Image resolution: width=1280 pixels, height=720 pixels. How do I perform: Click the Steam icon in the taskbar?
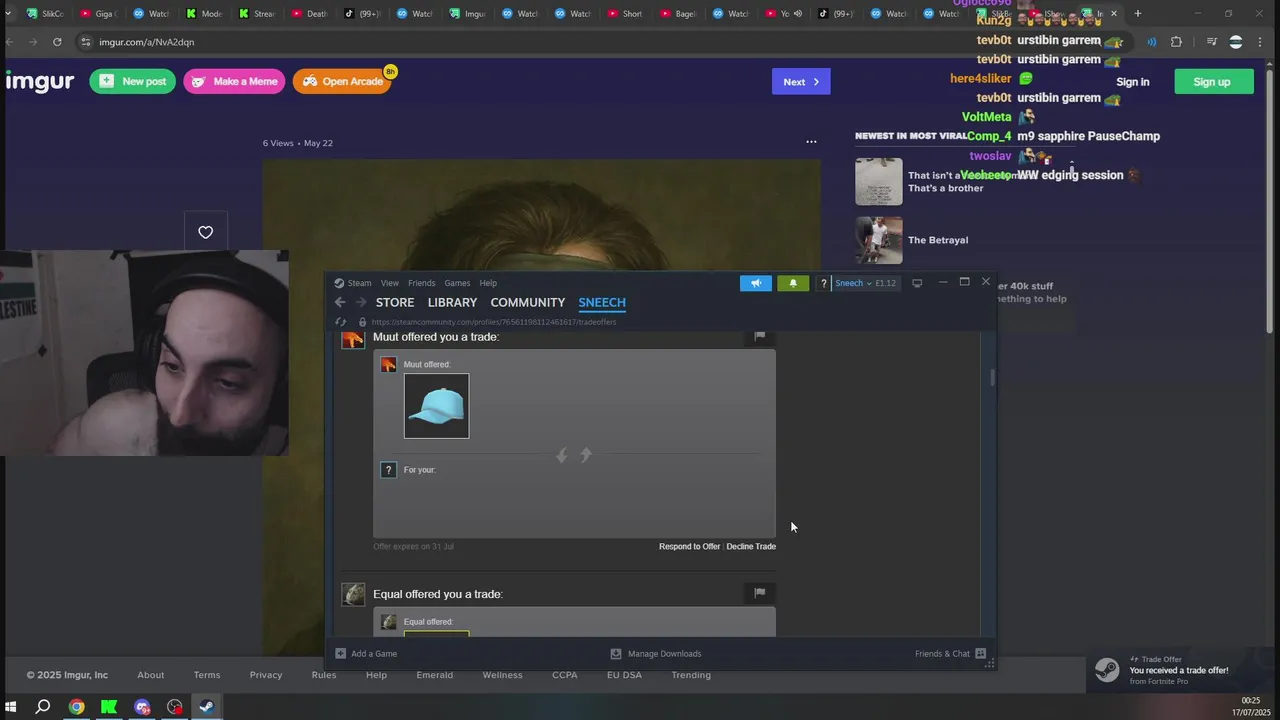point(206,707)
